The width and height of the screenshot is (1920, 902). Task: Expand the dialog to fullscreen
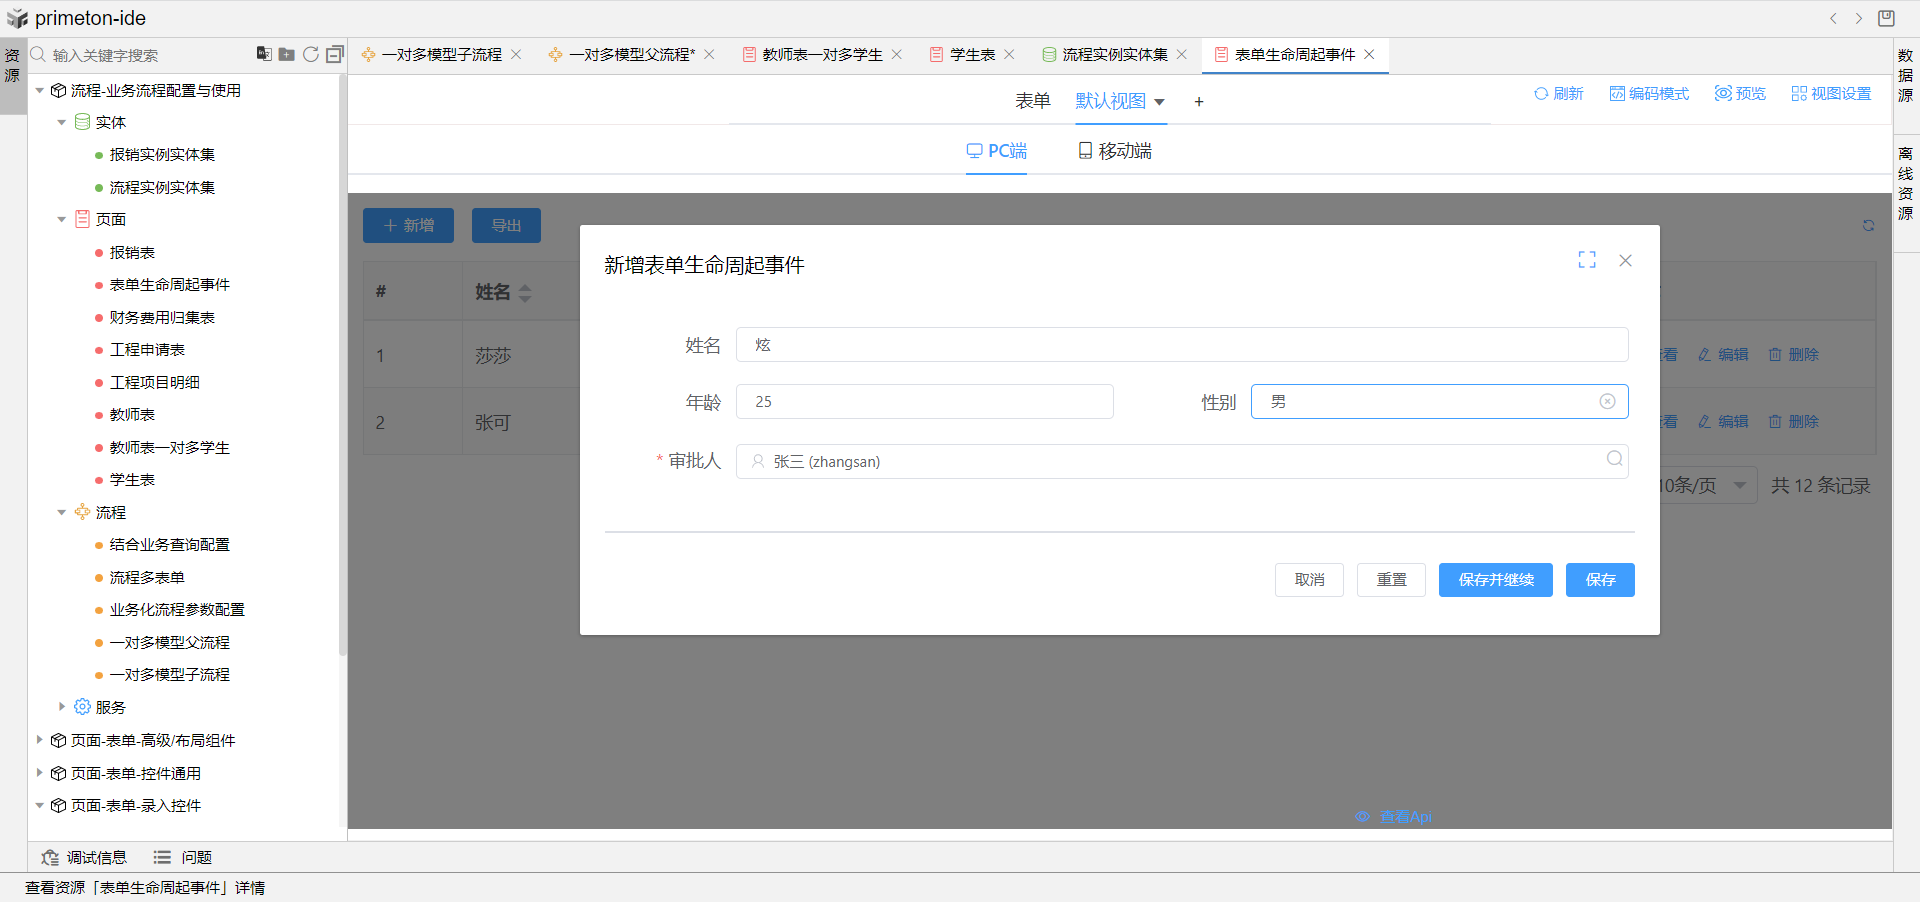(1587, 260)
